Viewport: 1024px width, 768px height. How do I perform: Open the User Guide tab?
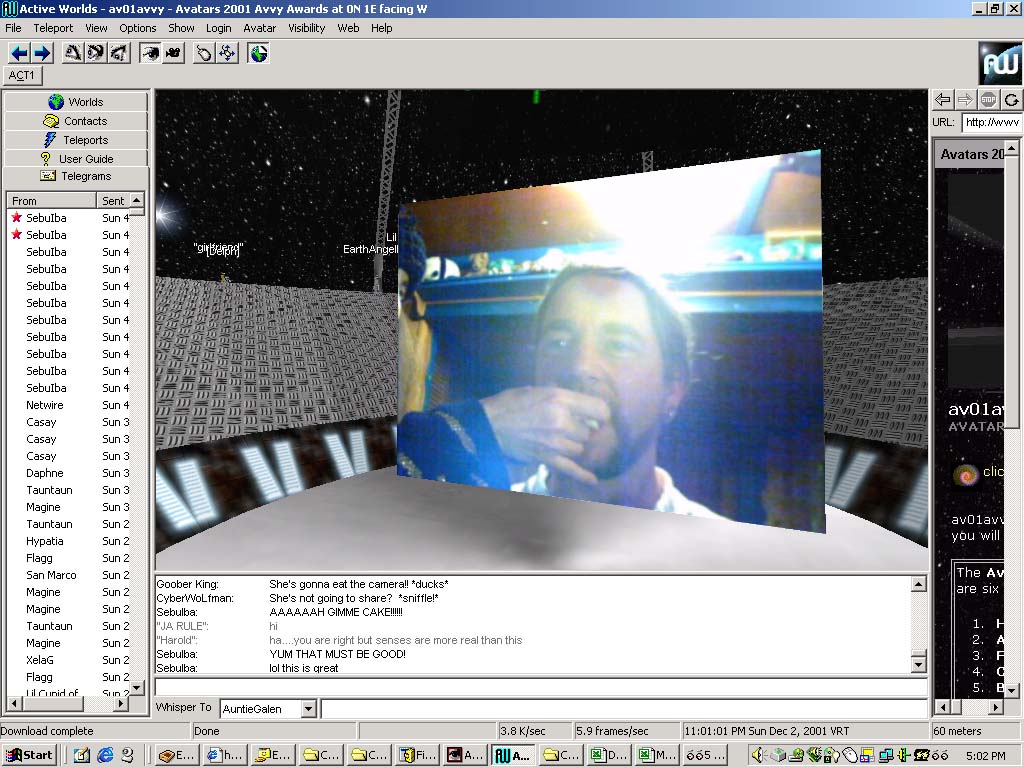pos(76,158)
